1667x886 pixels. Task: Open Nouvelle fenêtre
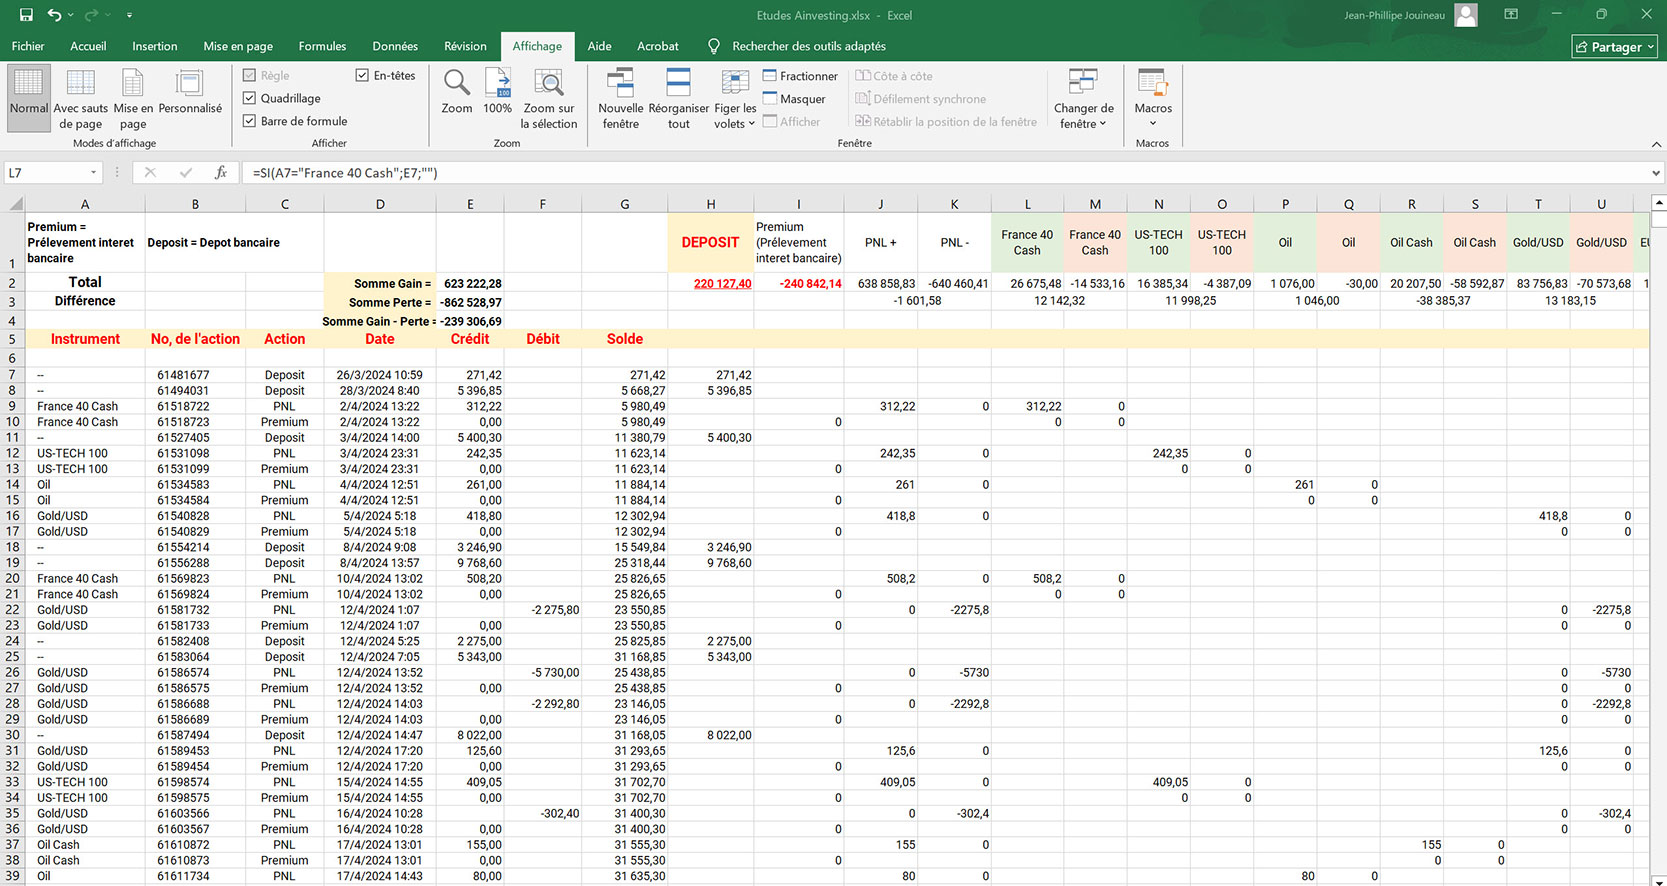point(620,84)
